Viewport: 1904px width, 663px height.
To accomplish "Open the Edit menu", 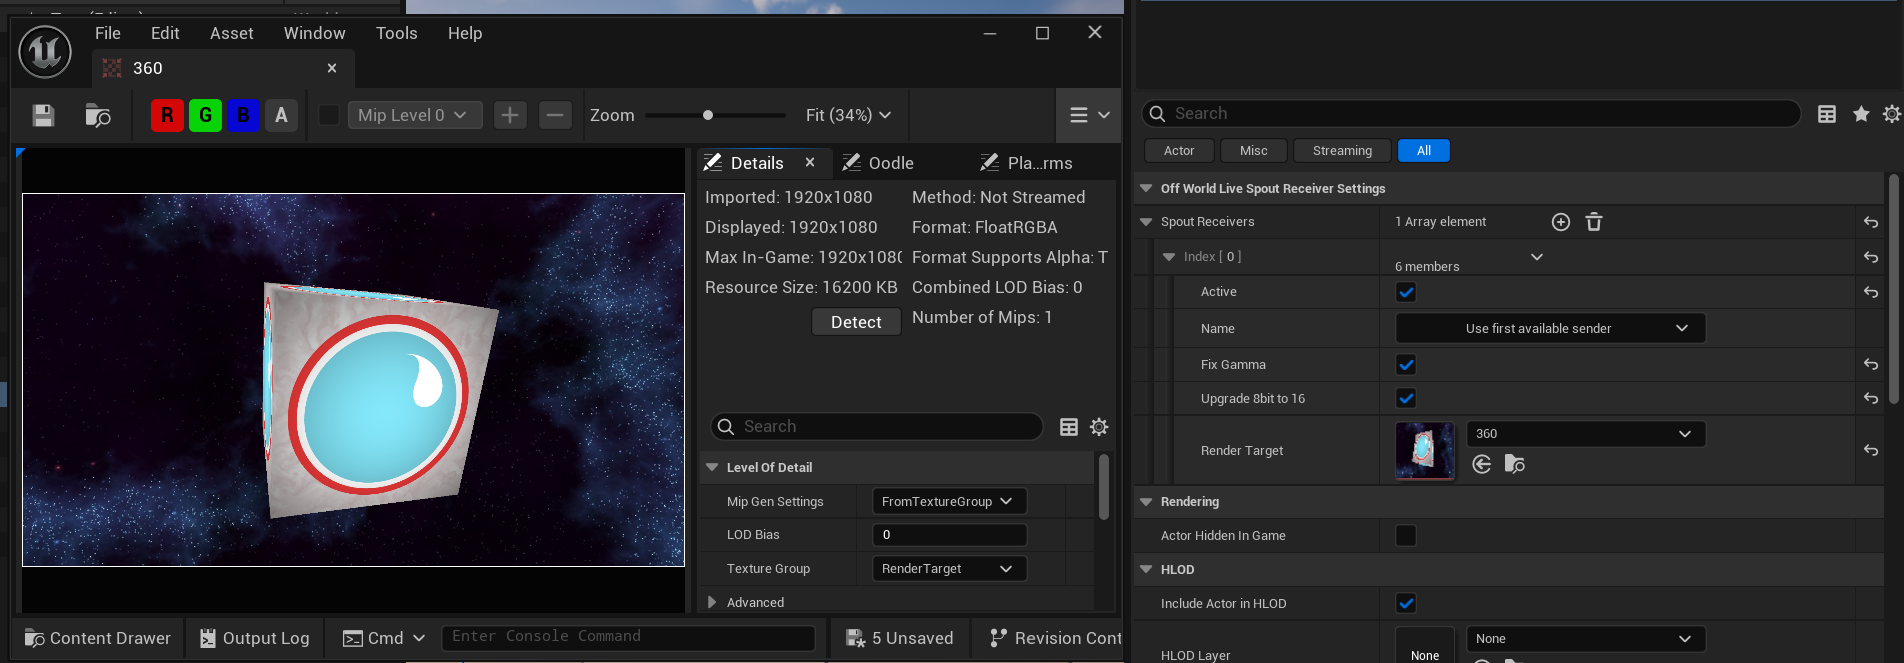I will tap(165, 33).
